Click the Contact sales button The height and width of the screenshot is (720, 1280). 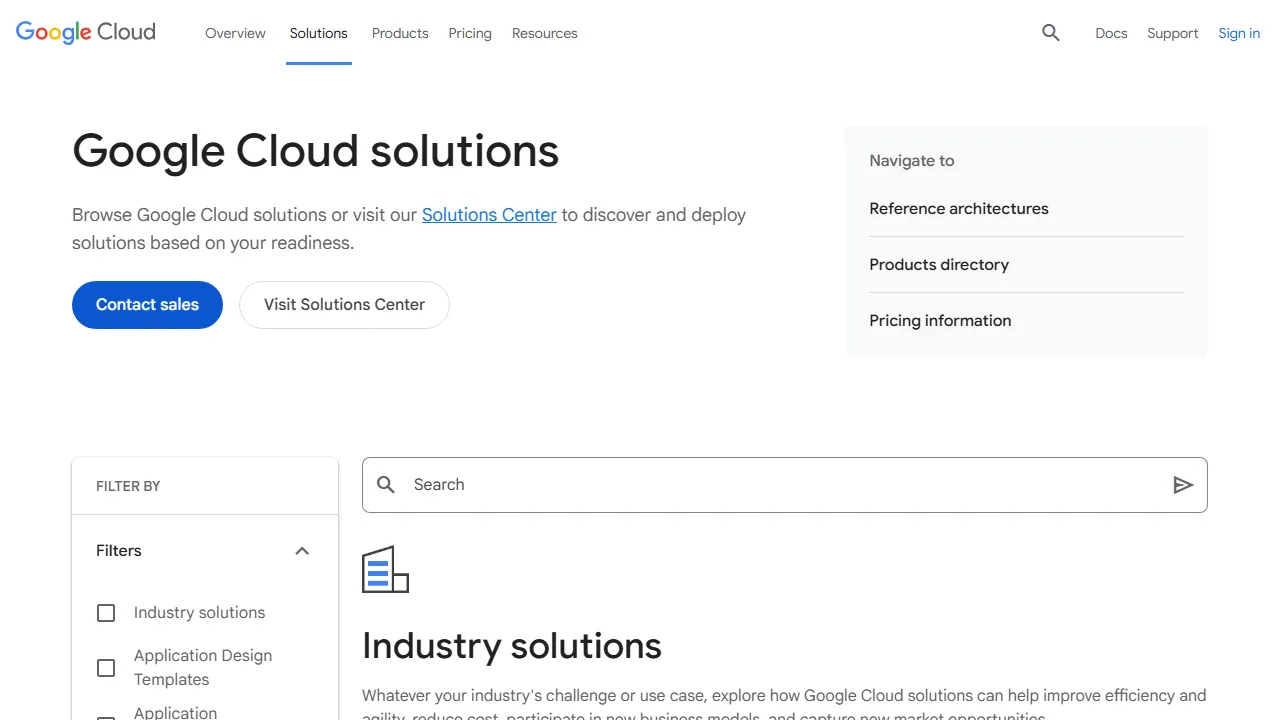pos(147,305)
